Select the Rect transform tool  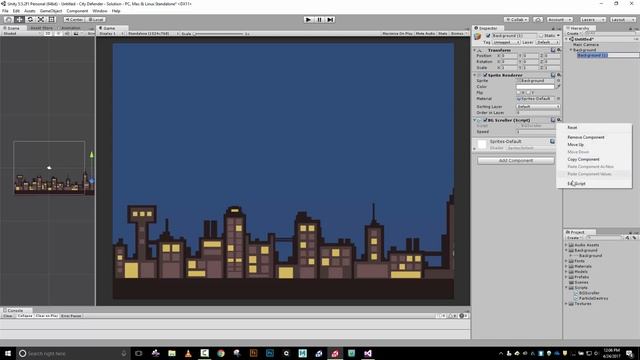pyautogui.click(x=51, y=20)
